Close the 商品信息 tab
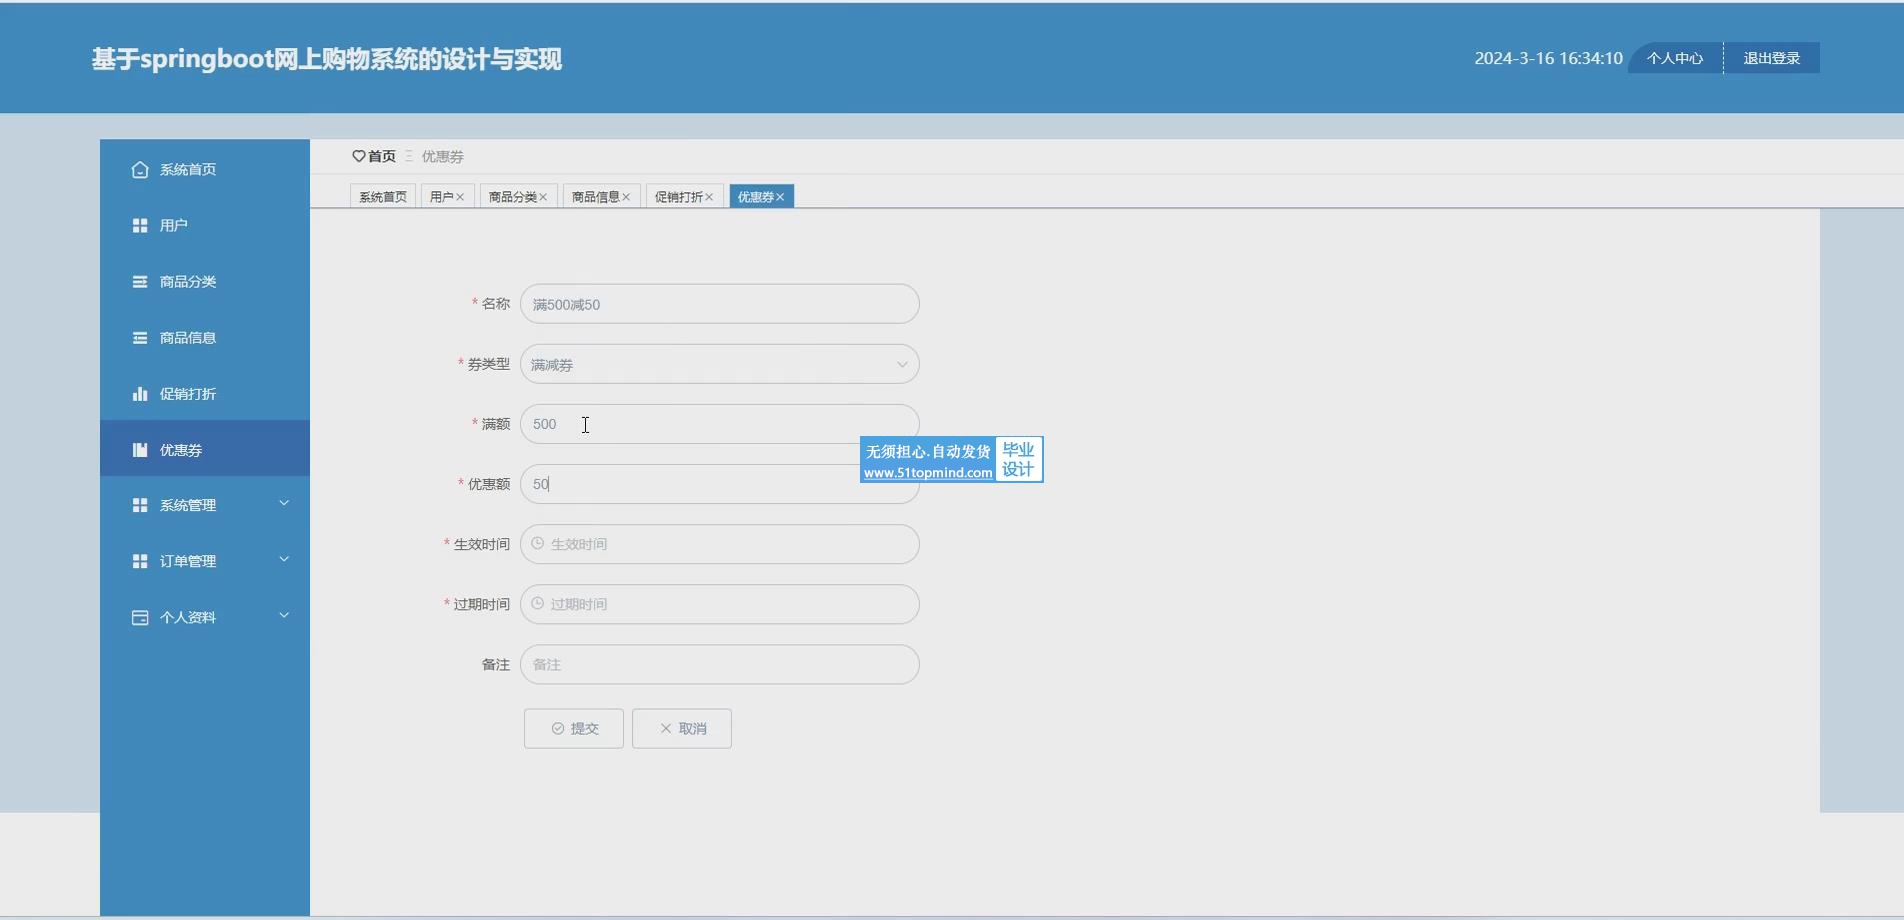The width and height of the screenshot is (1904, 920). (x=626, y=197)
